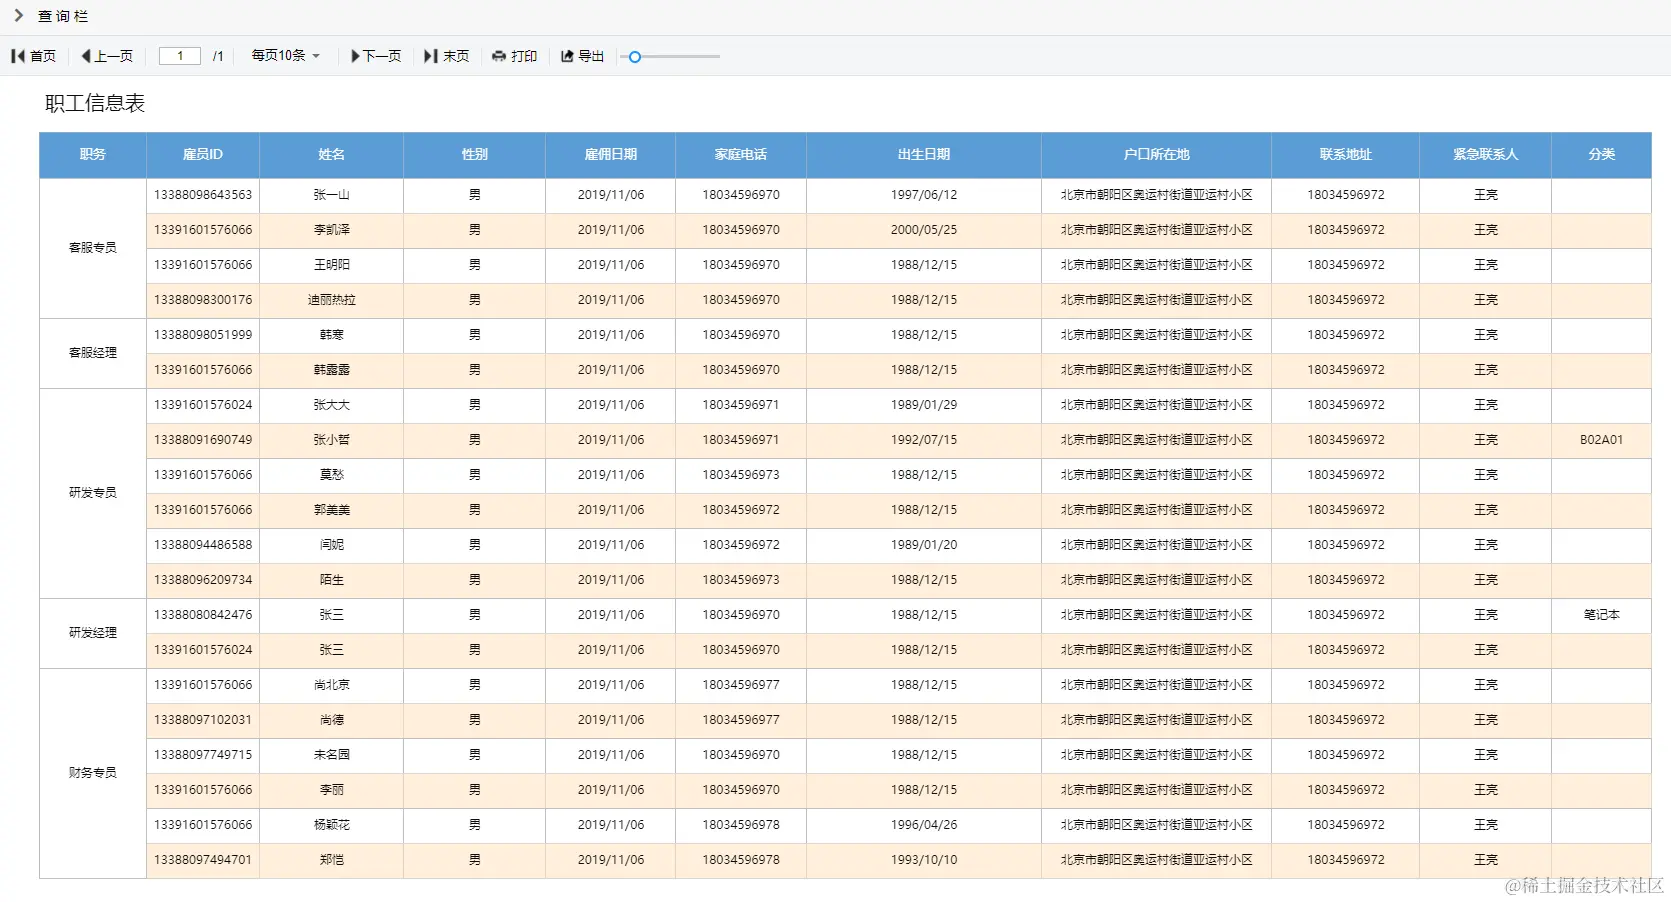This screenshot has width=1671, height=902.
Task: Click the 分类 column header
Action: click(x=1602, y=155)
